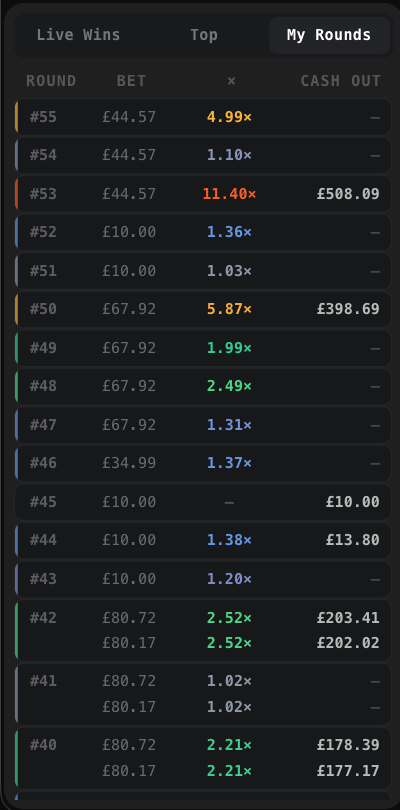
Task: Select round #41 row
Action: (x=203, y=694)
